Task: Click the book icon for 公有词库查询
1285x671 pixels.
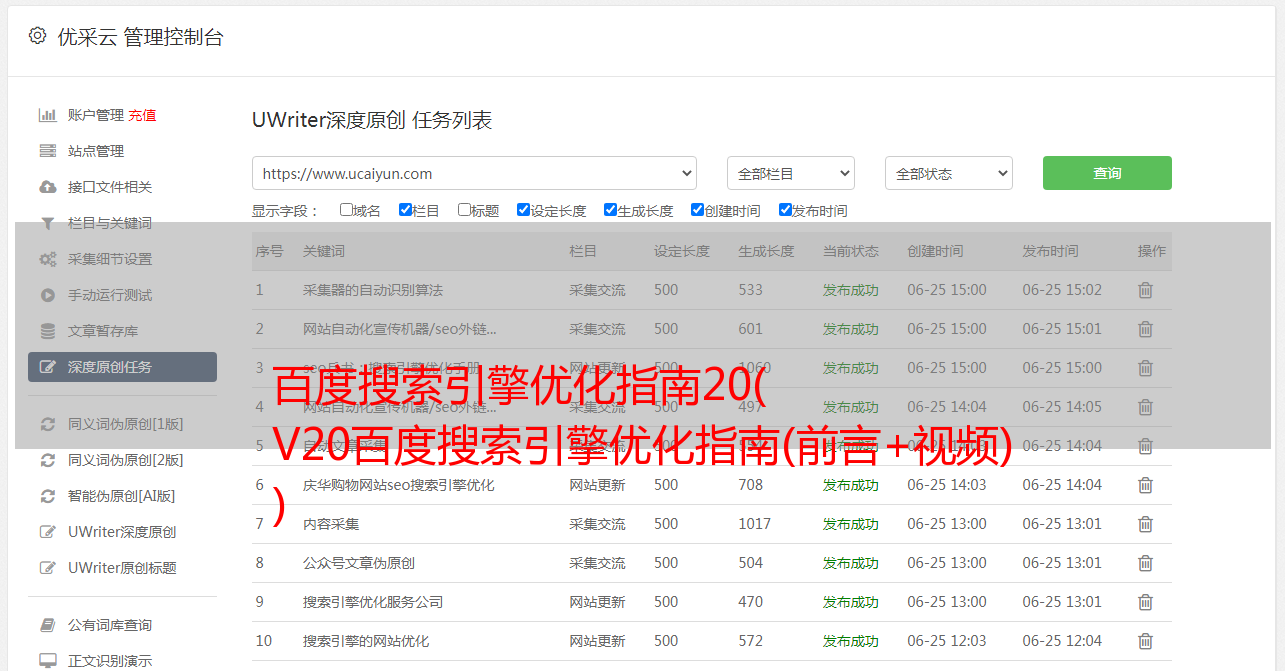Action: [x=47, y=625]
